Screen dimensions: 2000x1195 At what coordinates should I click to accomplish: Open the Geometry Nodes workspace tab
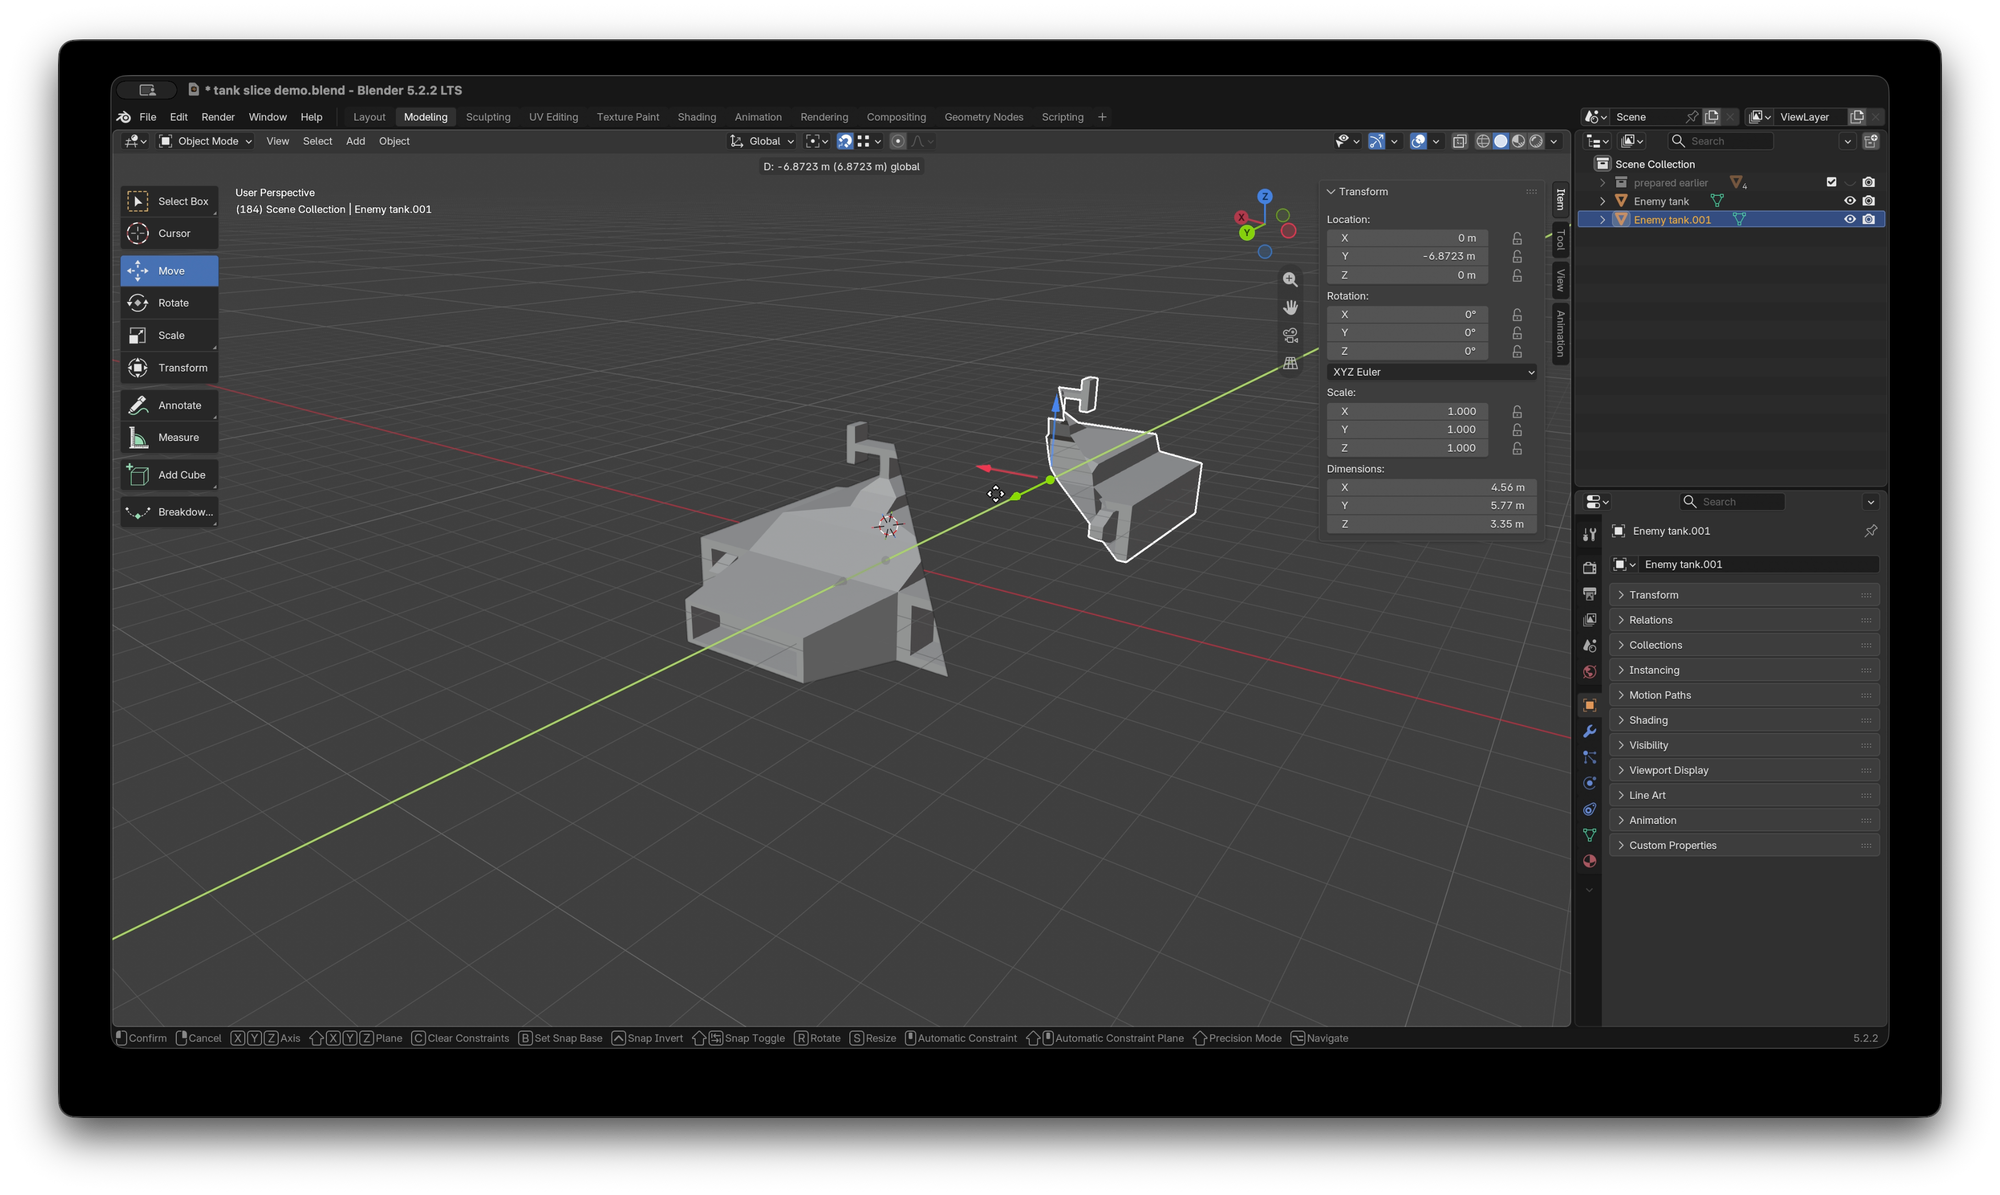984,117
